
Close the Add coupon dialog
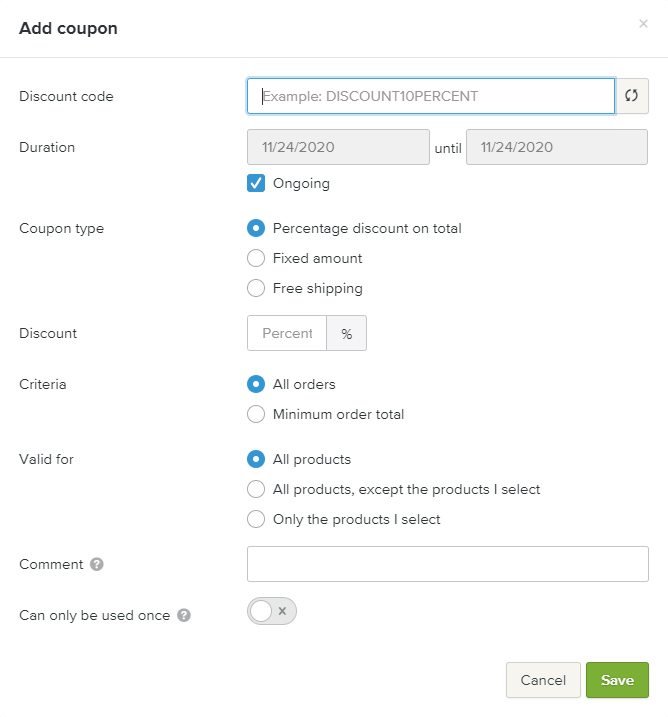(x=643, y=24)
